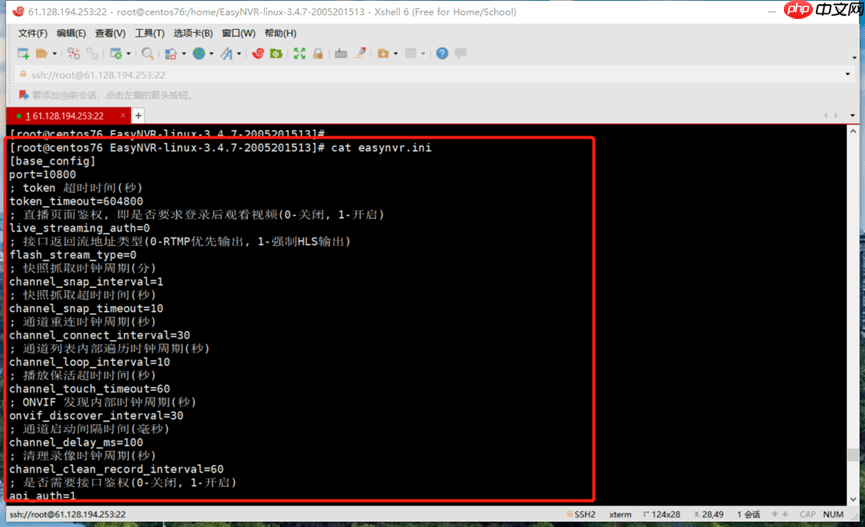The image size is (865, 527).
Task: Expand the dropdown beside the copy-paste icon
Action: tap(183, 54)
